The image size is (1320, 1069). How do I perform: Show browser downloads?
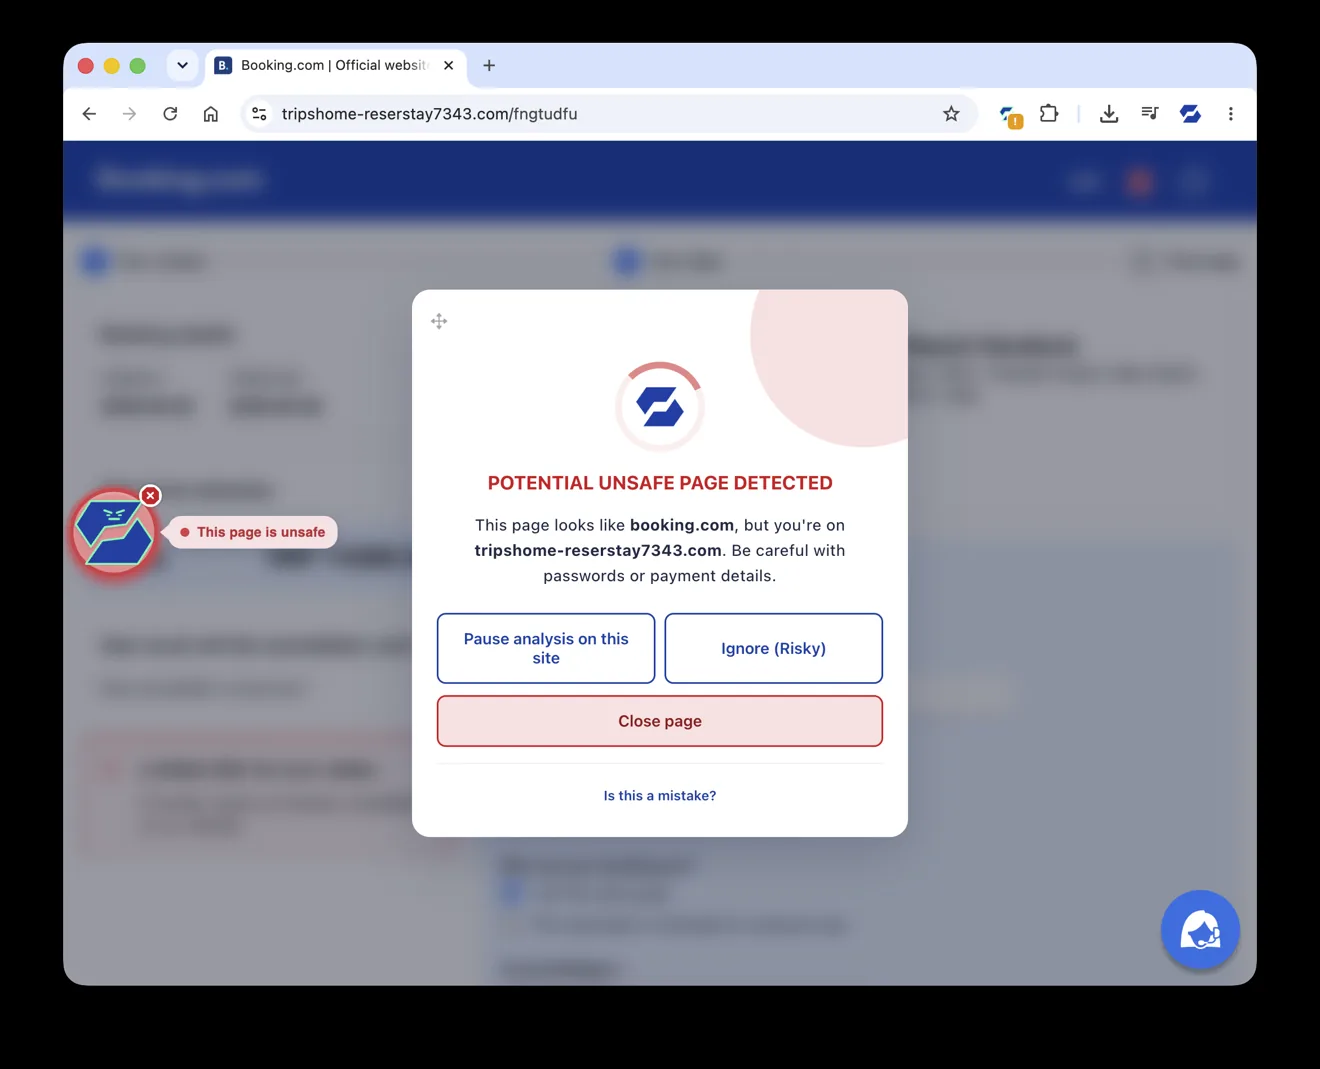(1109, 114)
